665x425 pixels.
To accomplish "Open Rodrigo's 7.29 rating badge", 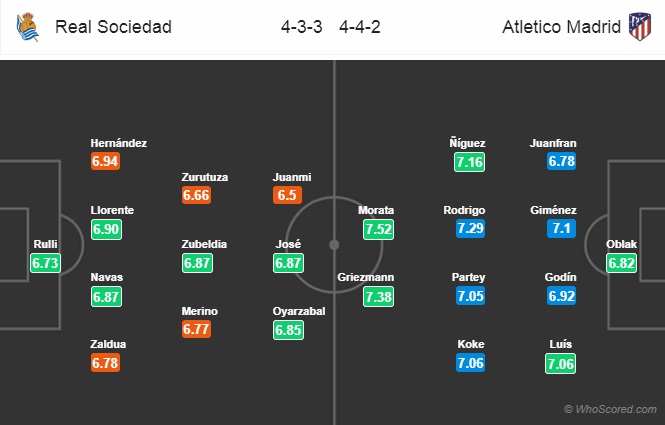I will pyautogui.click(x=469, y=229).
